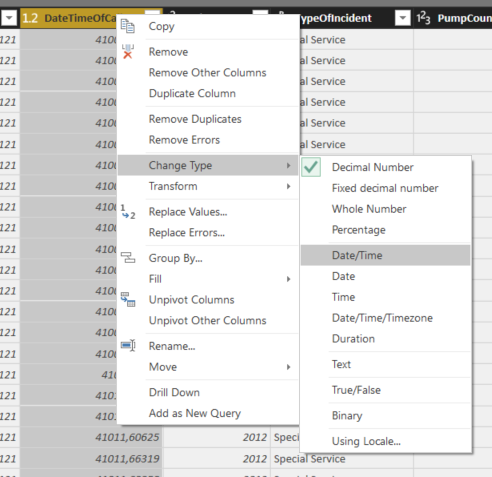Click the Rename icon
492x477 pixels.
pos(128,346)
